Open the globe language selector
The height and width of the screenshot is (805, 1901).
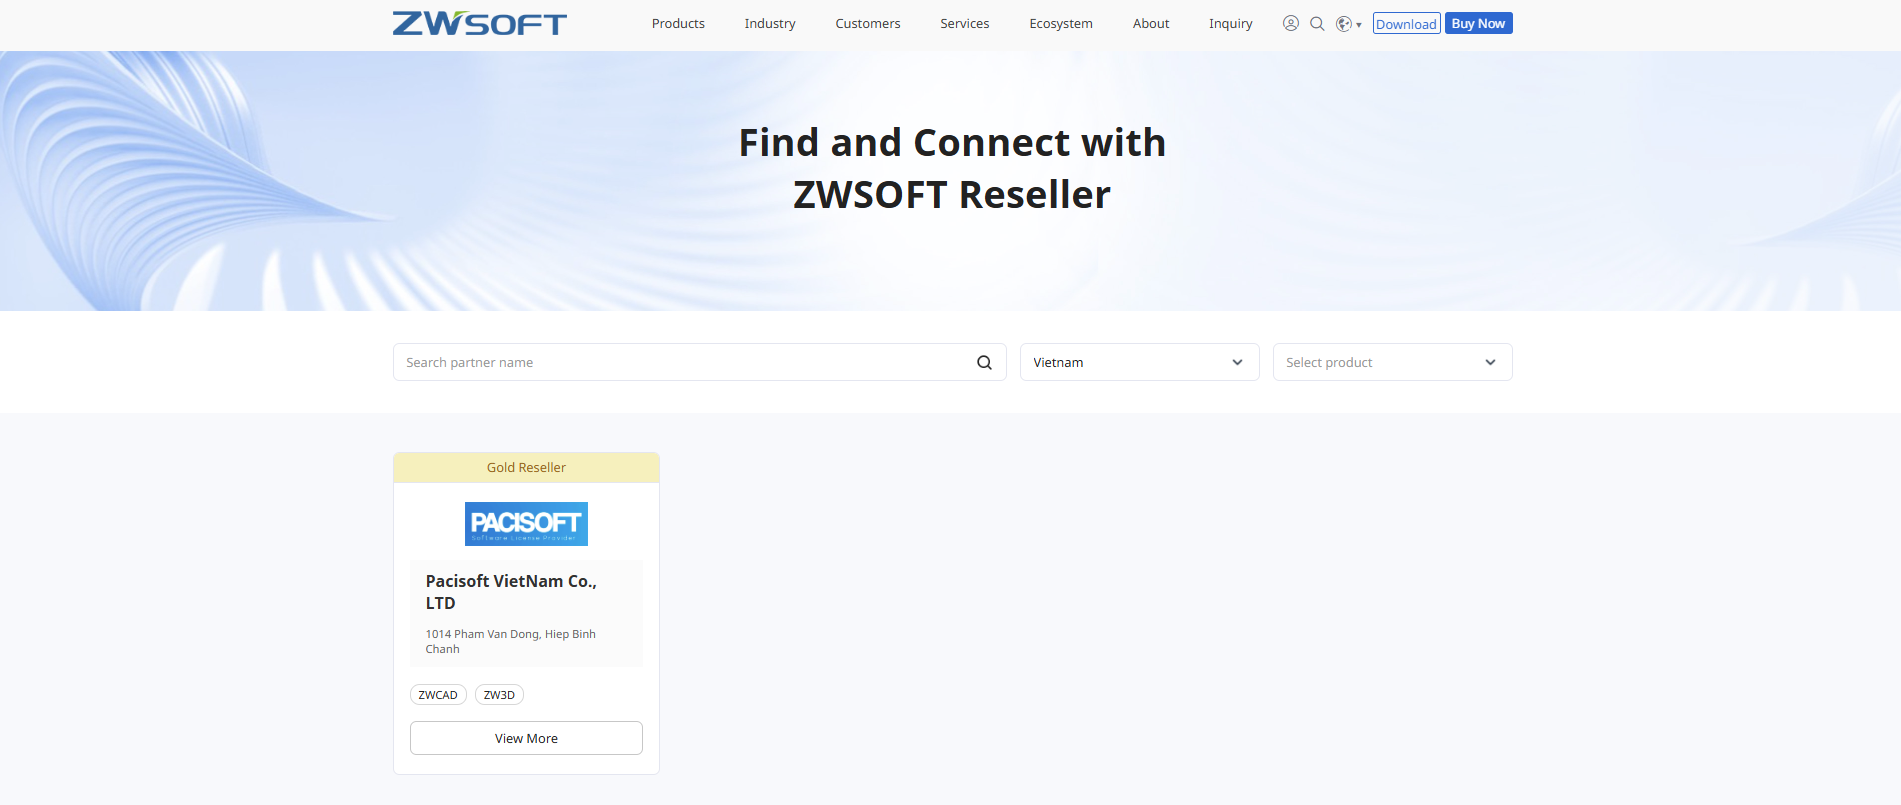[1348, 24]
